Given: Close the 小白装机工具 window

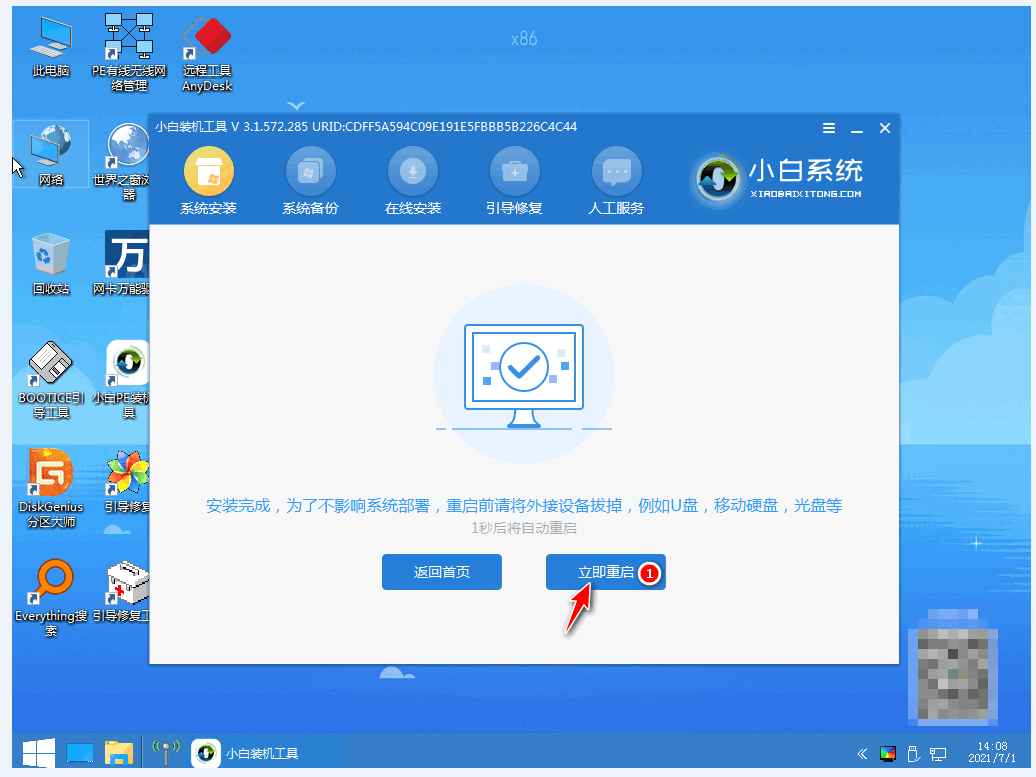Looking at the screenshot, I should (x=885, y=128).
